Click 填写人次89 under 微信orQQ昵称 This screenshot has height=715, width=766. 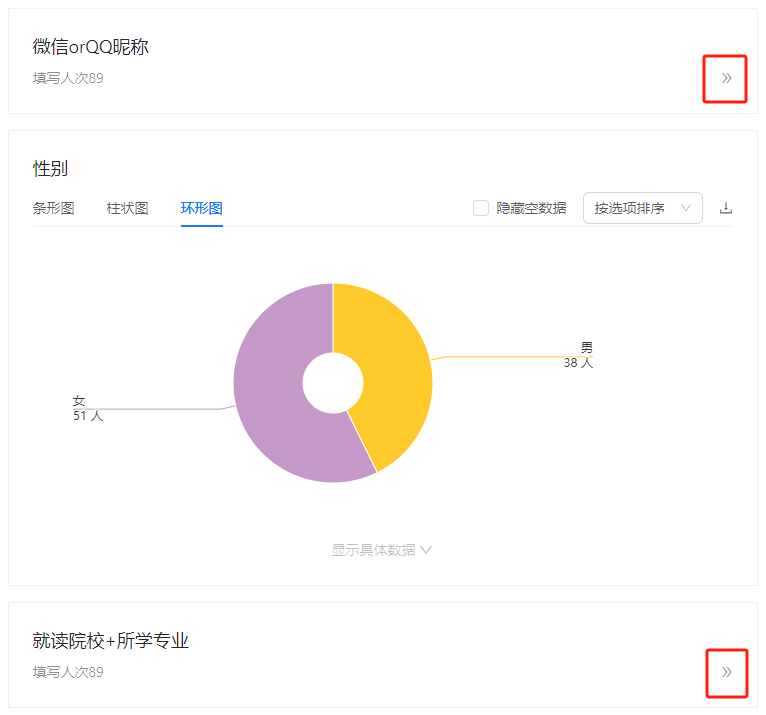coord(68,78)
